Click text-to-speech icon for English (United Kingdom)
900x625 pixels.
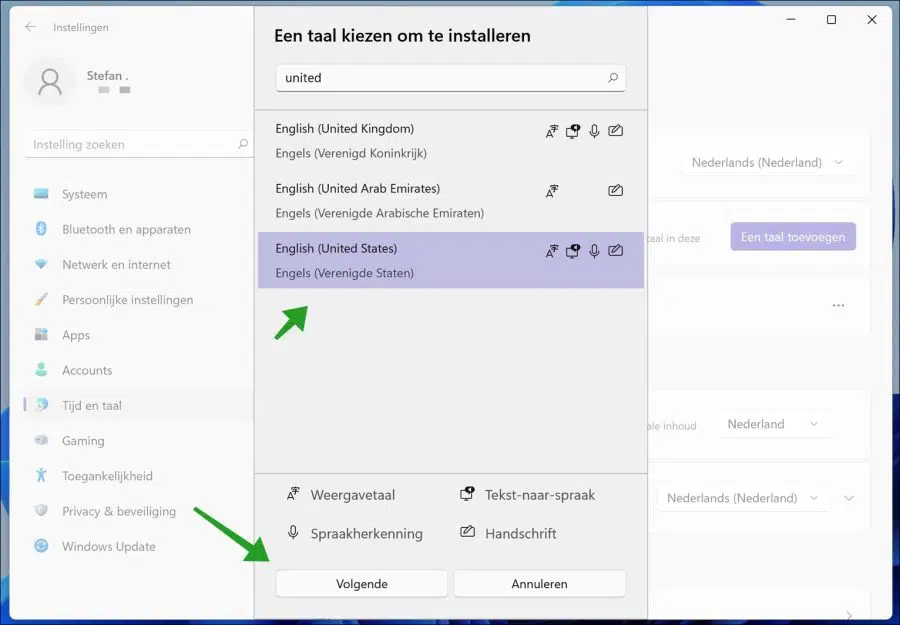point(573,131)
